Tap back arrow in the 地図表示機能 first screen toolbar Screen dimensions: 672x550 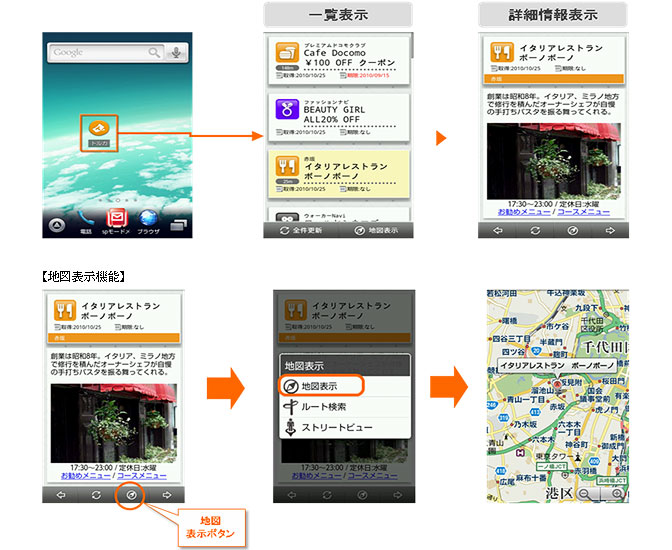[x=61, y=495]
